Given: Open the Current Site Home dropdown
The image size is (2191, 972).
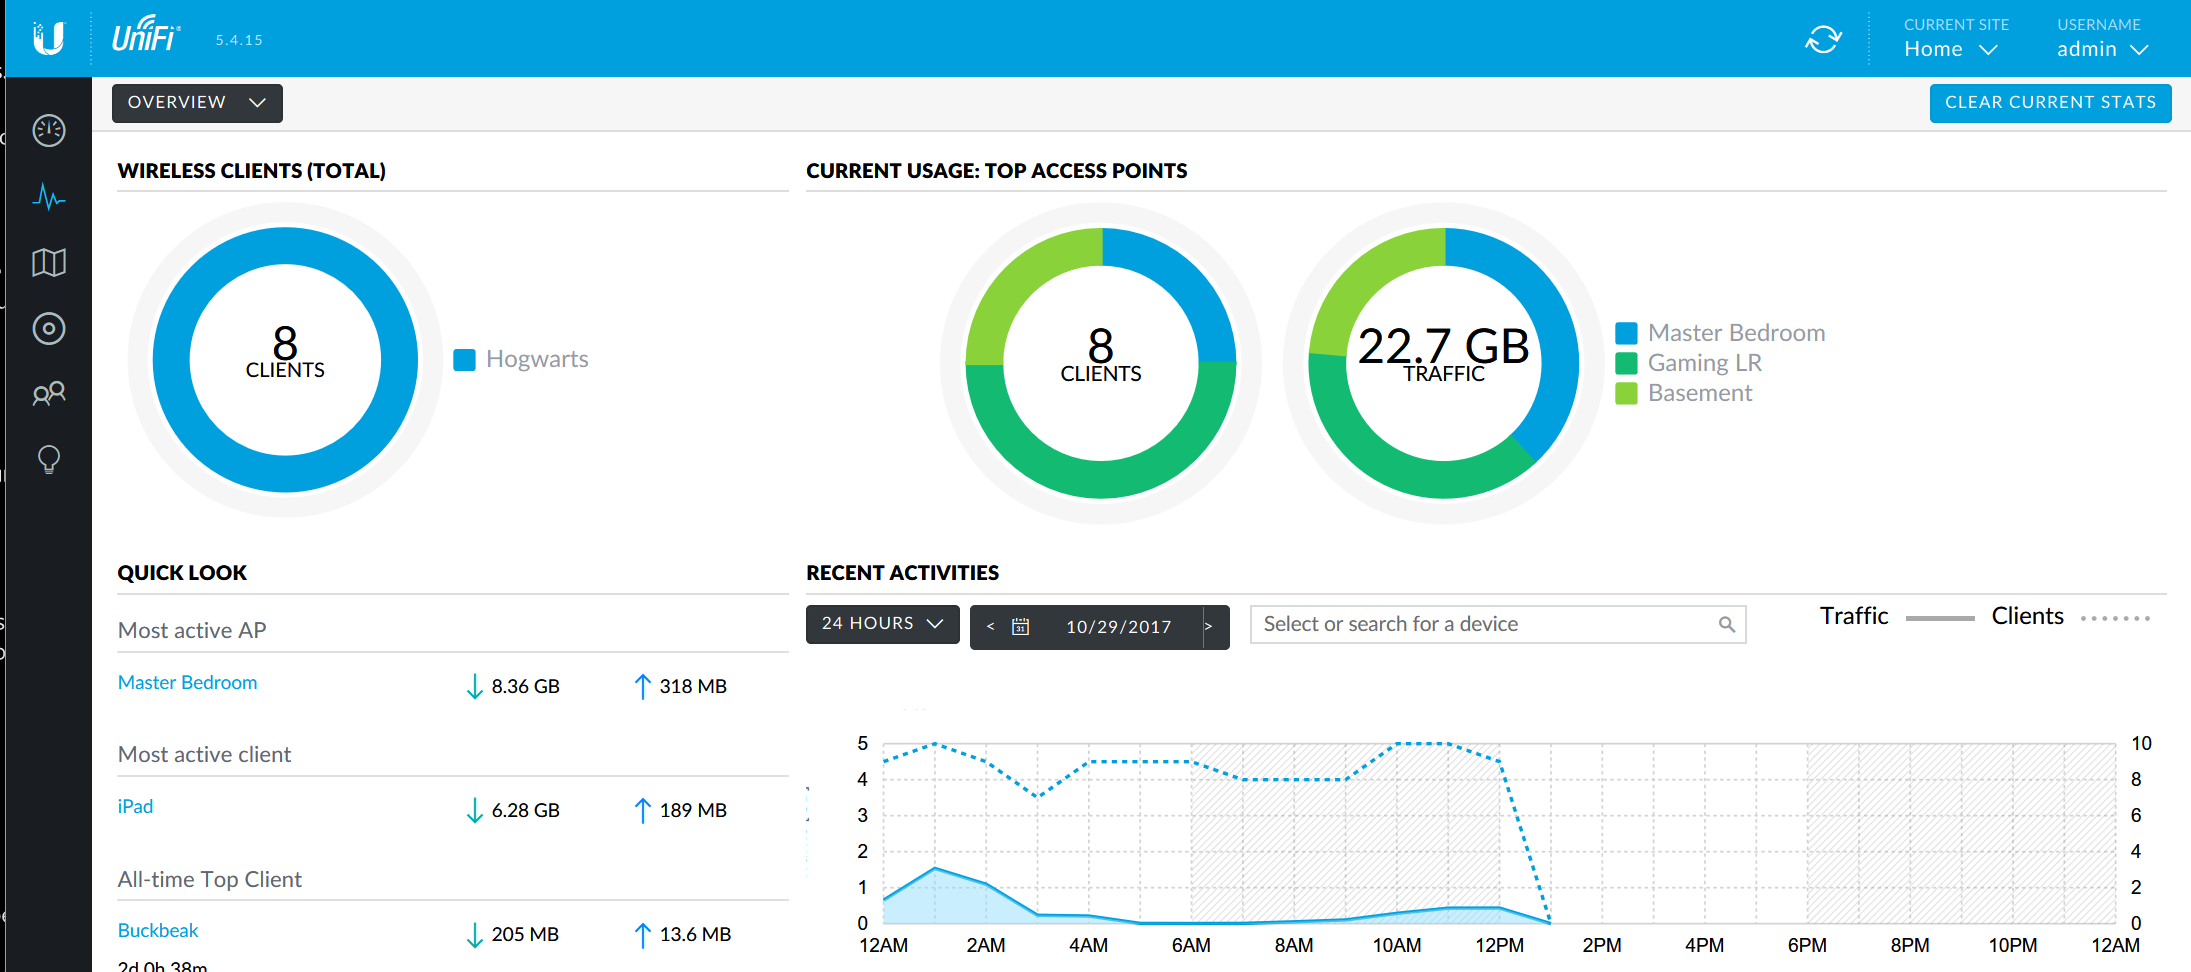Looking at the screenshot, I should click(x=1950, y=49).
